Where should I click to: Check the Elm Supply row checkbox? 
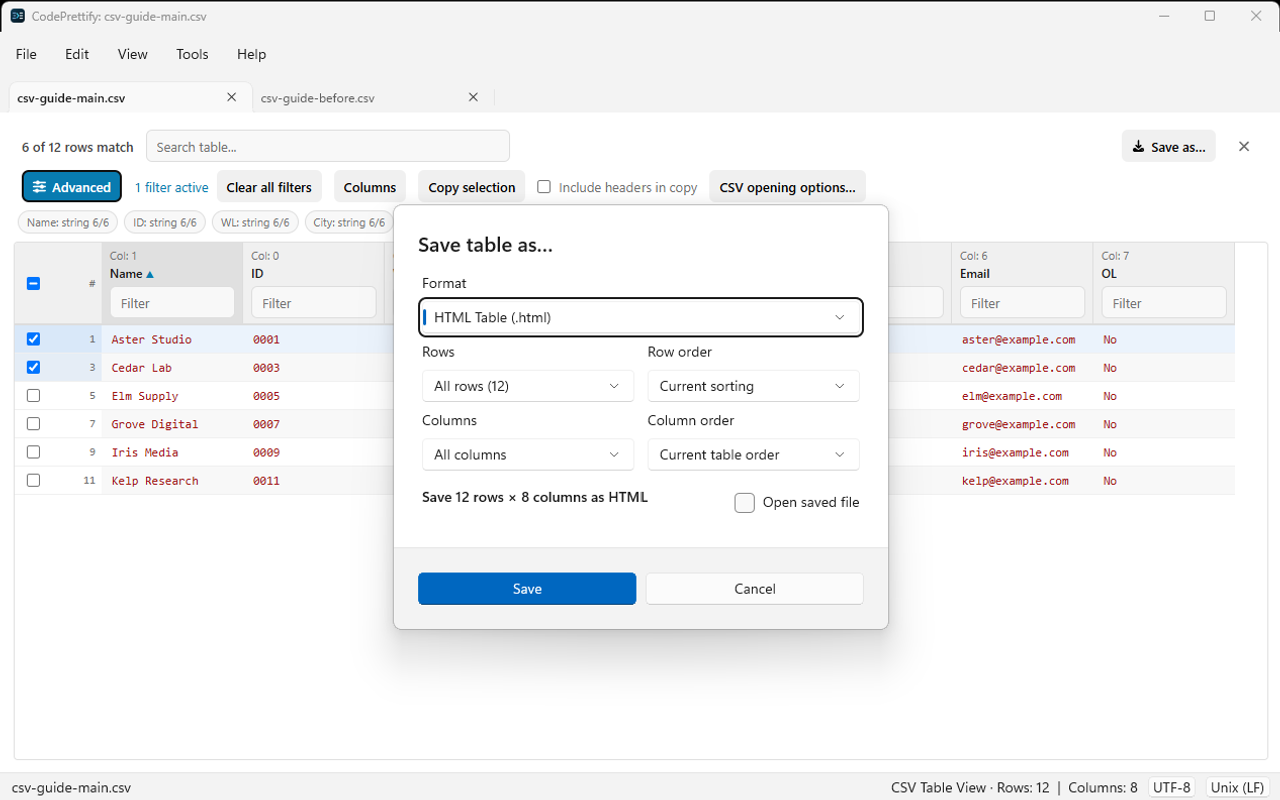tap(33, 396)
